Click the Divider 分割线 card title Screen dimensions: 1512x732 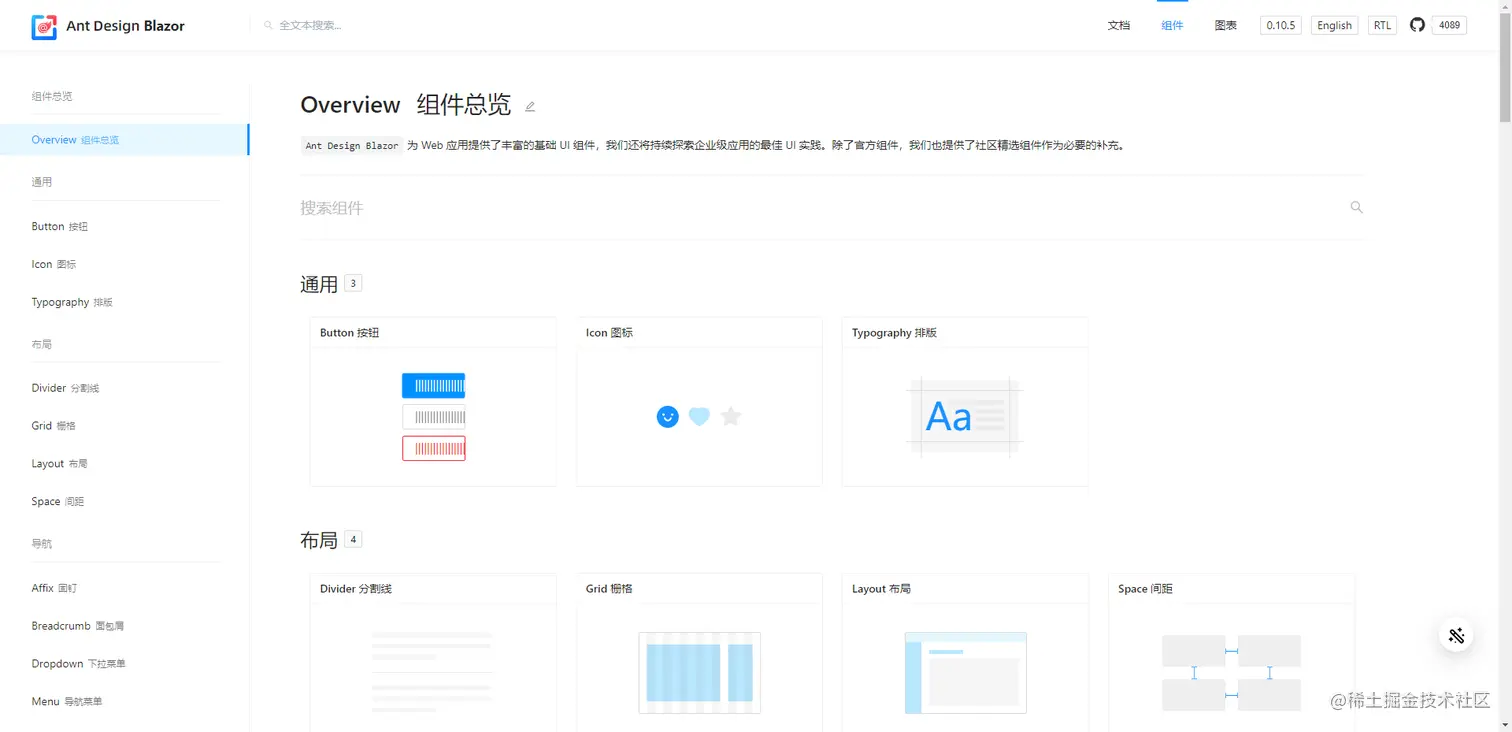(356, 589)
